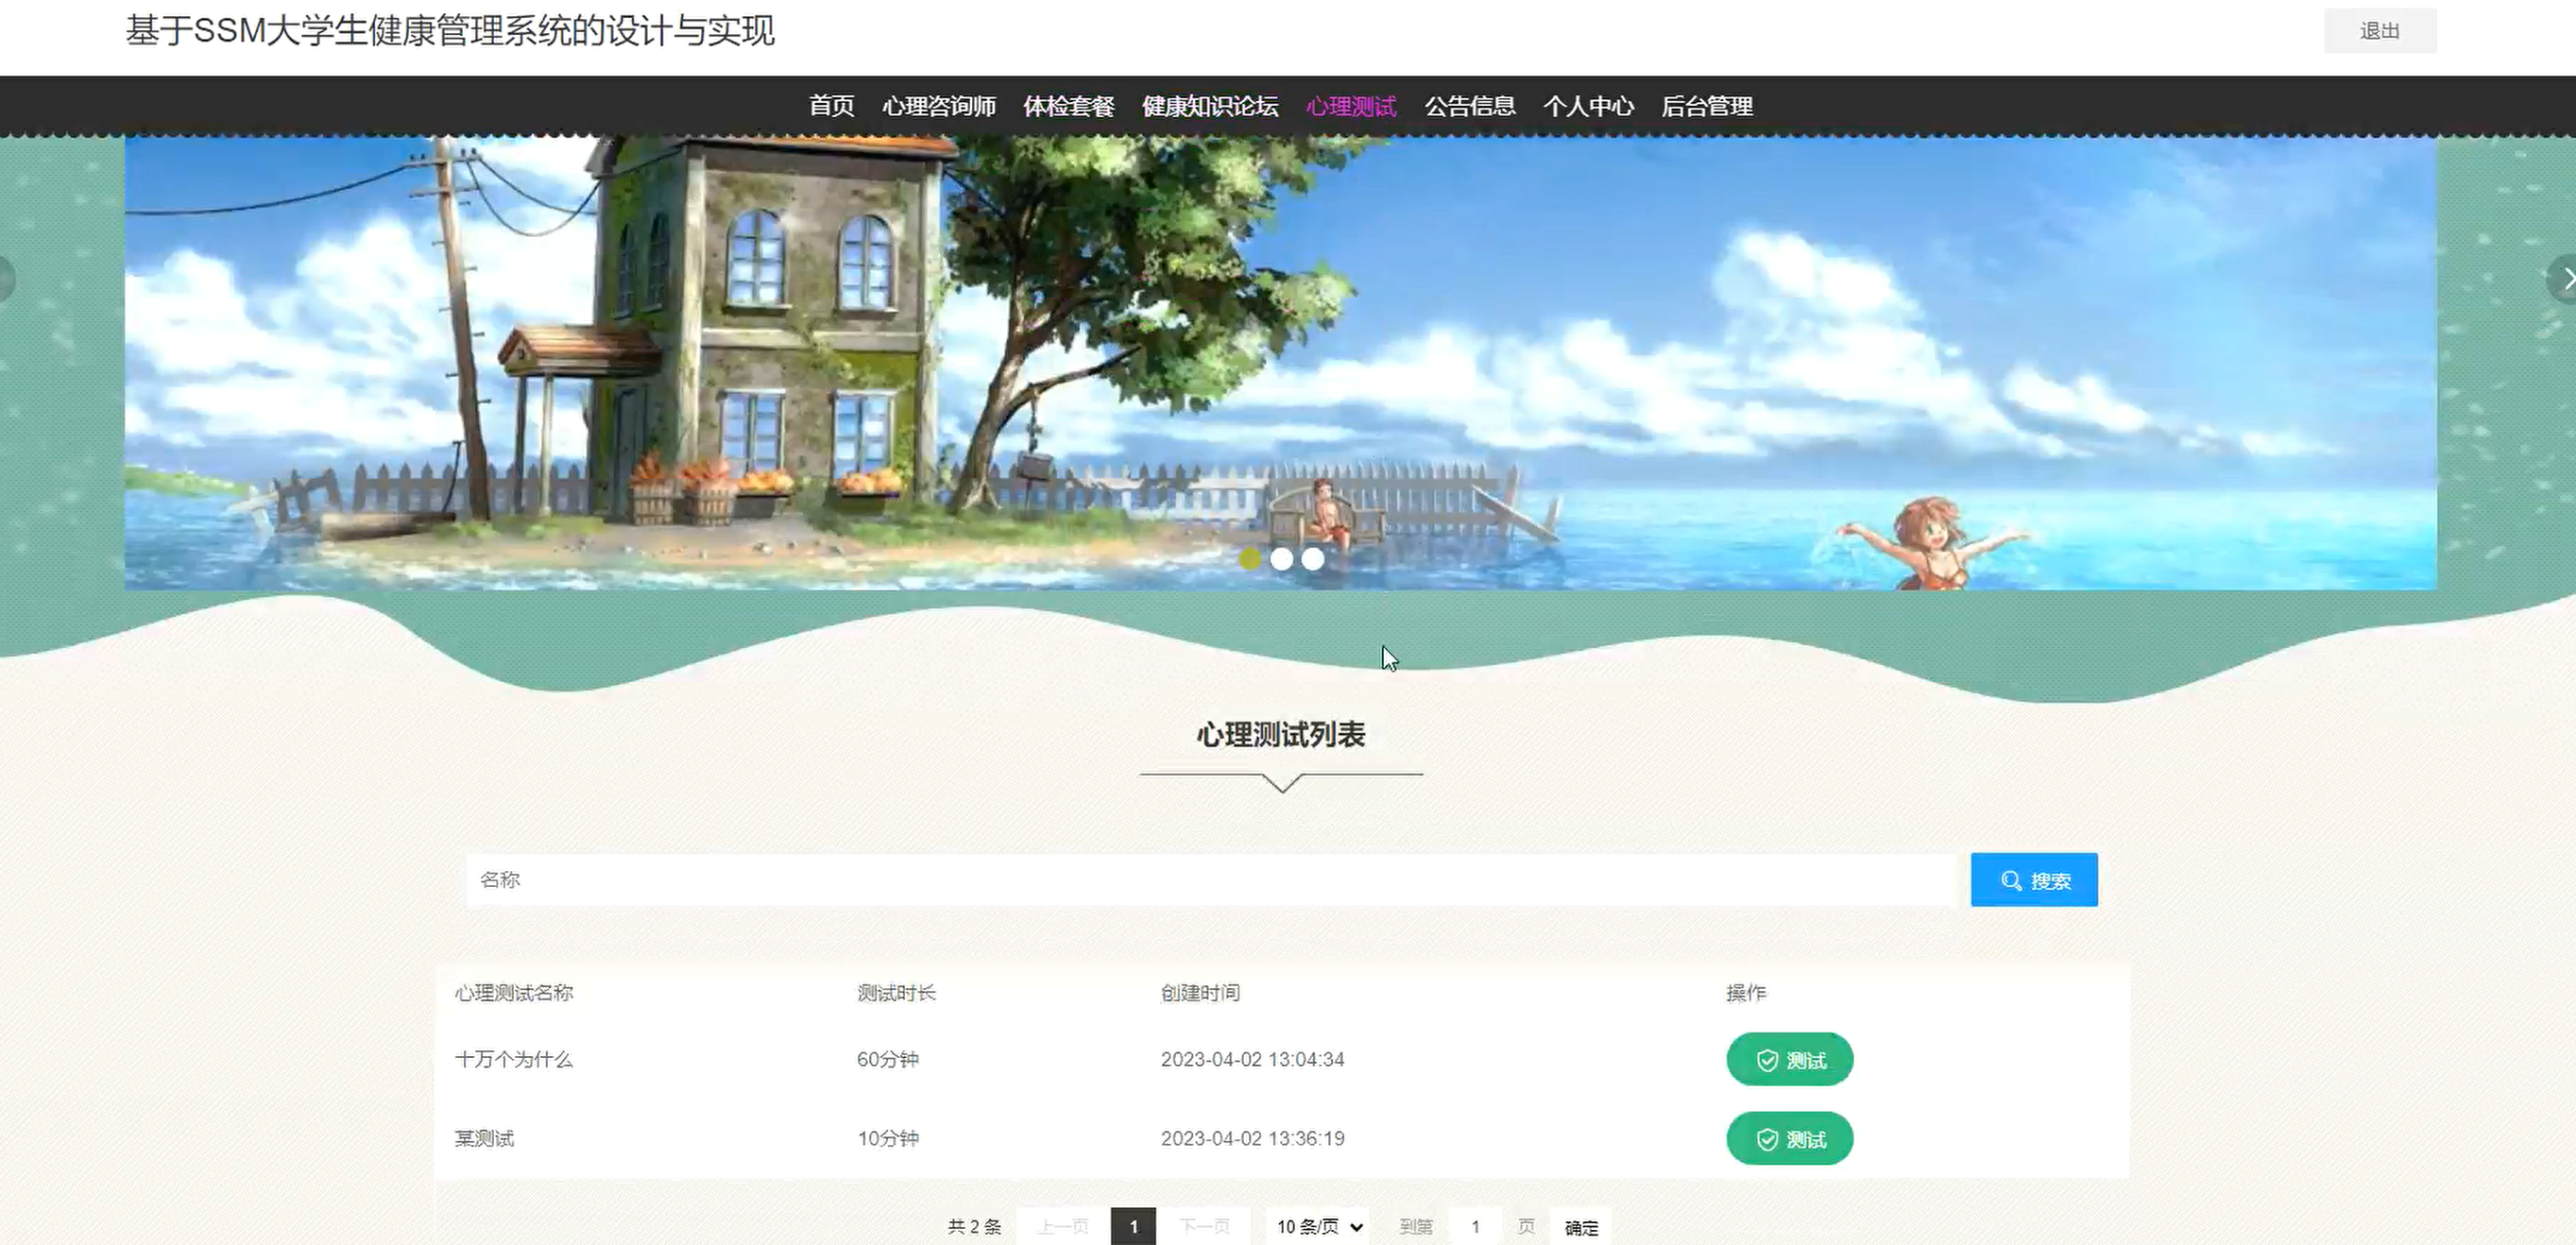Click the 退出 logout button
2576x1245 pixels.
coord(2379,31)
